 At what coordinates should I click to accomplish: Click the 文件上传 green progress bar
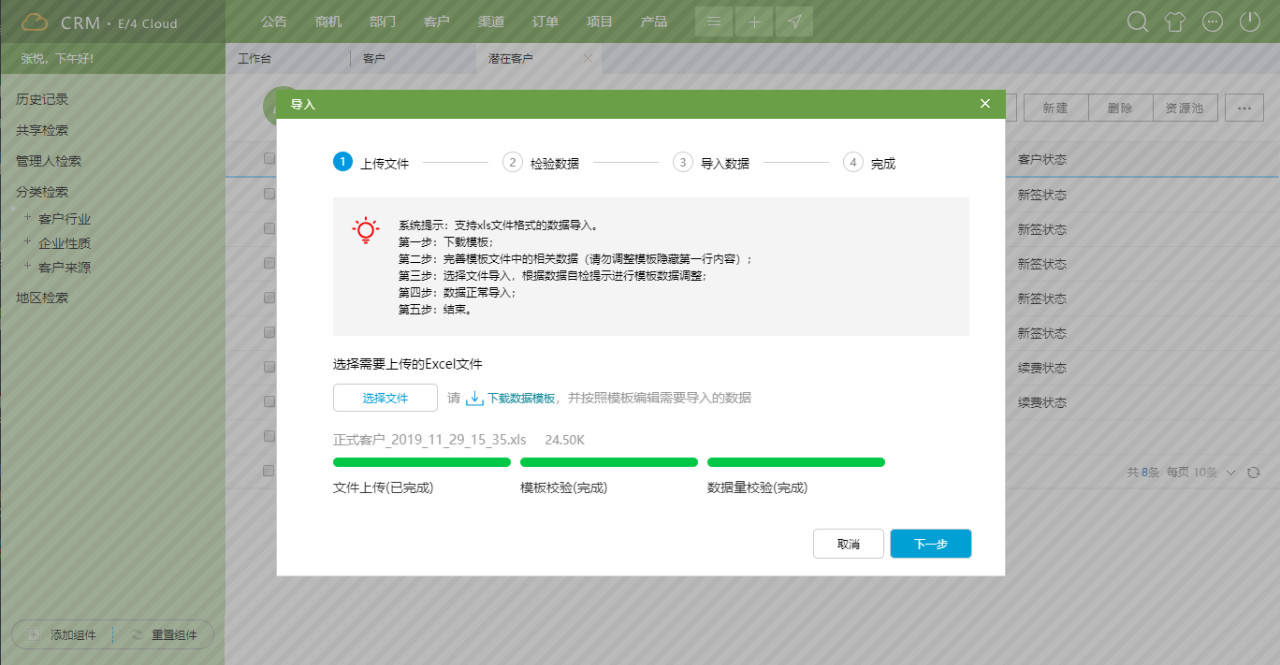click(x=421, y=462)
